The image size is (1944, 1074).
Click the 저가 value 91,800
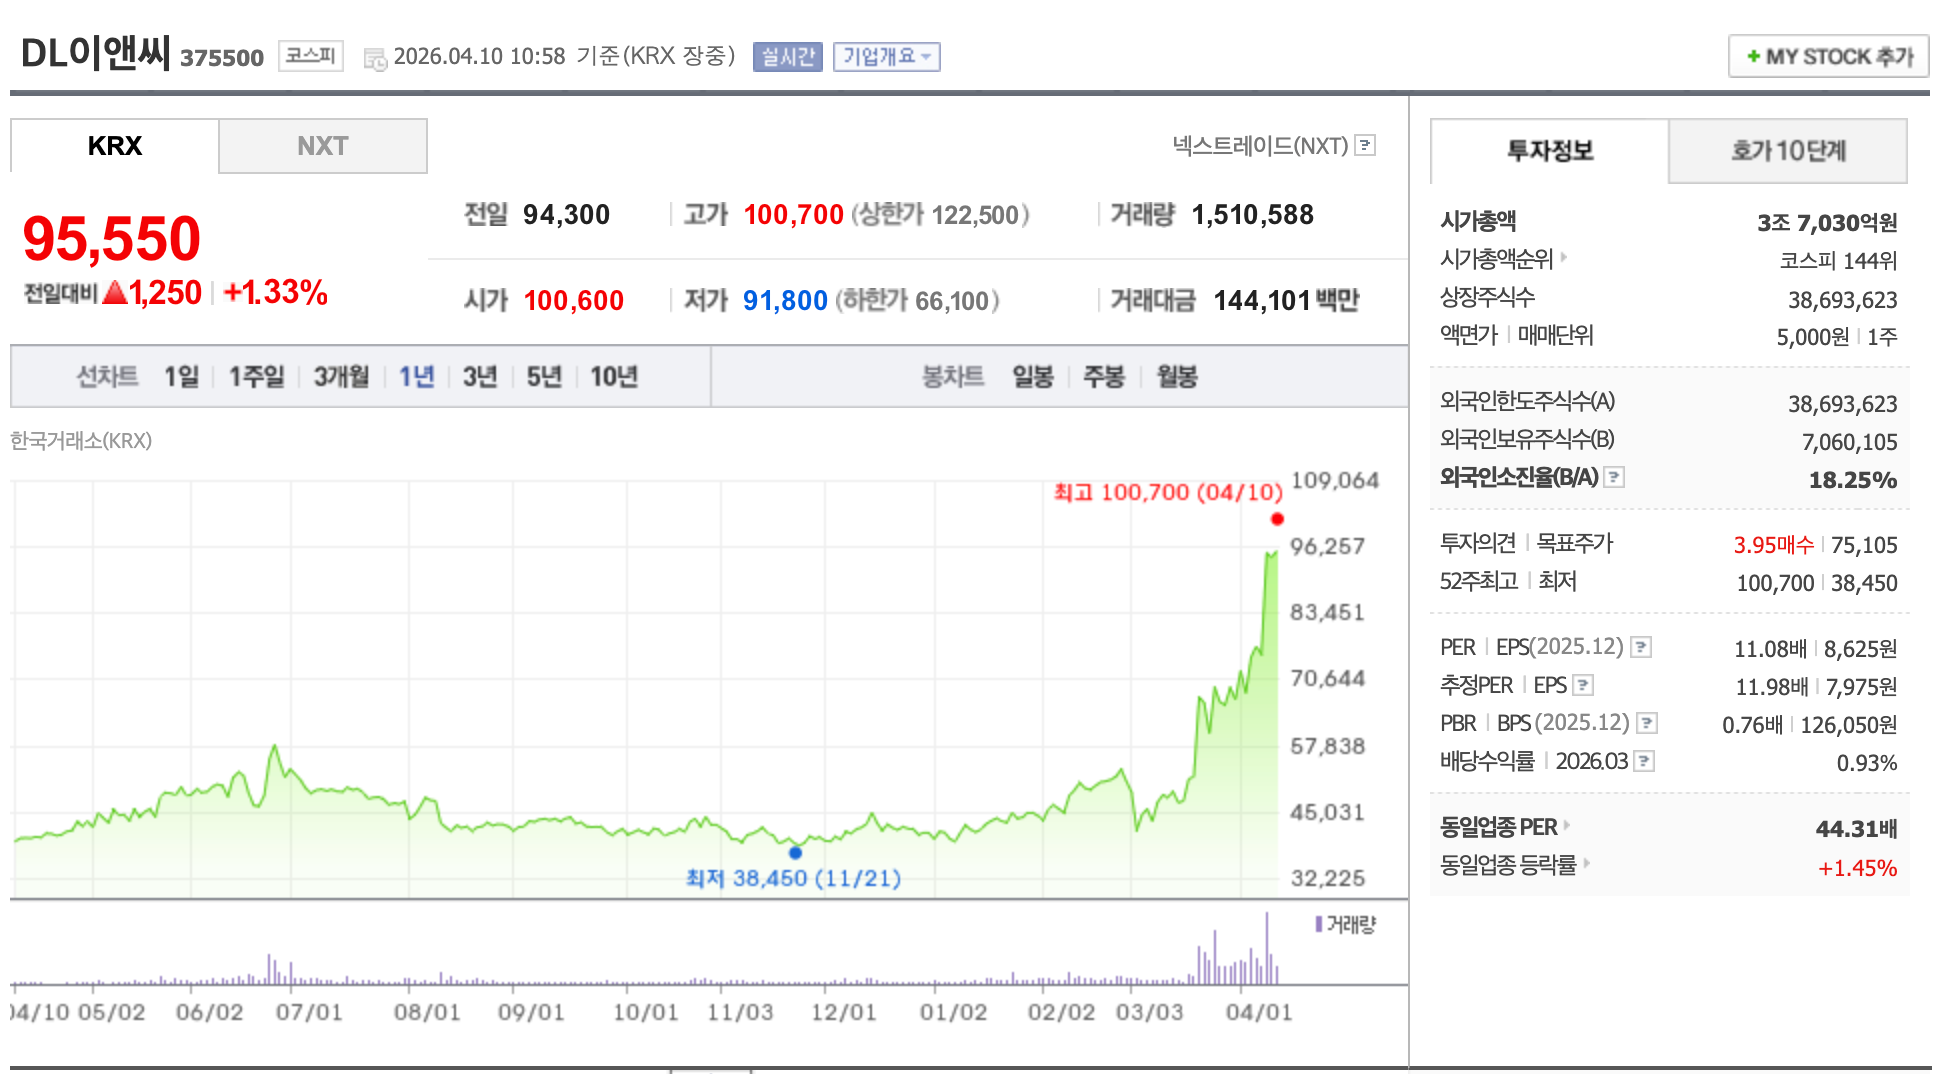point(785,300)
